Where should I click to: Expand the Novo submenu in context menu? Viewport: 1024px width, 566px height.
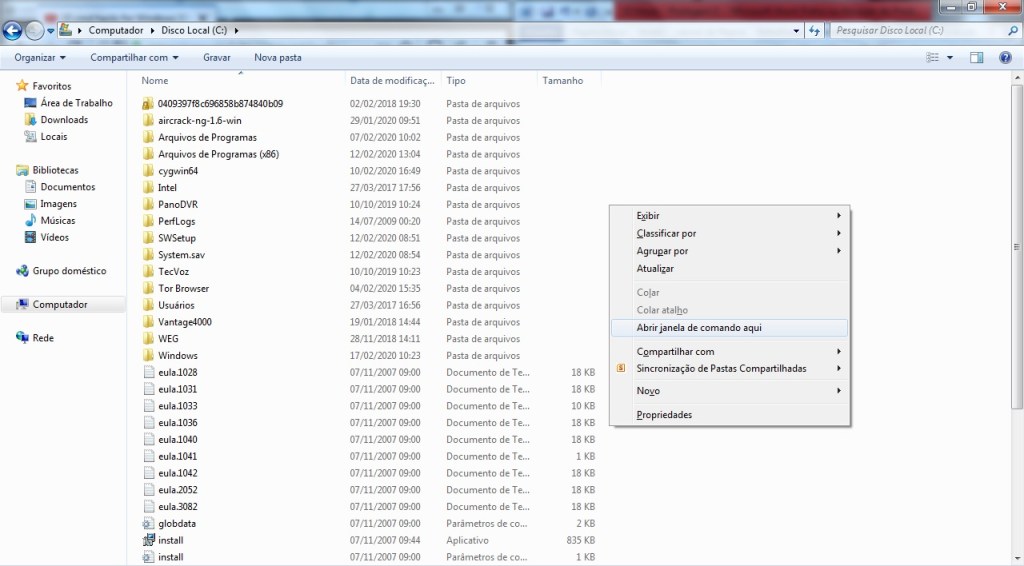pos(648,391)
